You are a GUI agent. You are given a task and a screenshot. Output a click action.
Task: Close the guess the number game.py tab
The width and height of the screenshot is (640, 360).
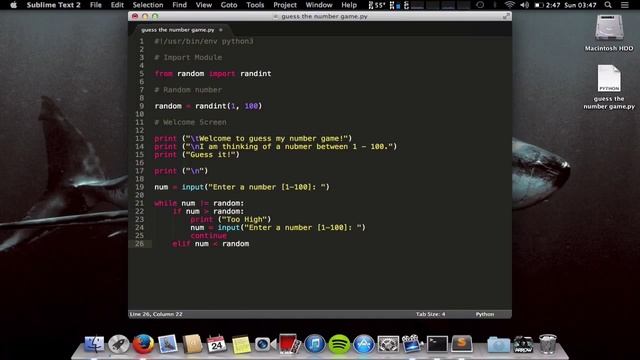click(221, 30)
